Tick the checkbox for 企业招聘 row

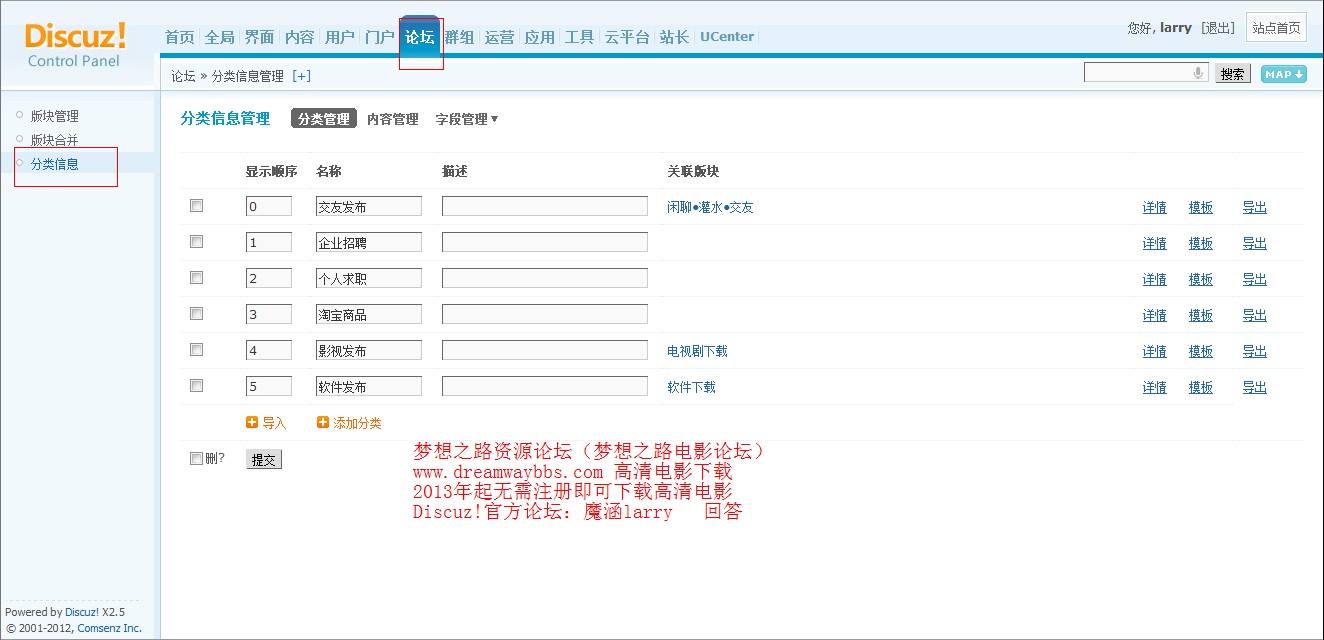[x=196, y=242]
